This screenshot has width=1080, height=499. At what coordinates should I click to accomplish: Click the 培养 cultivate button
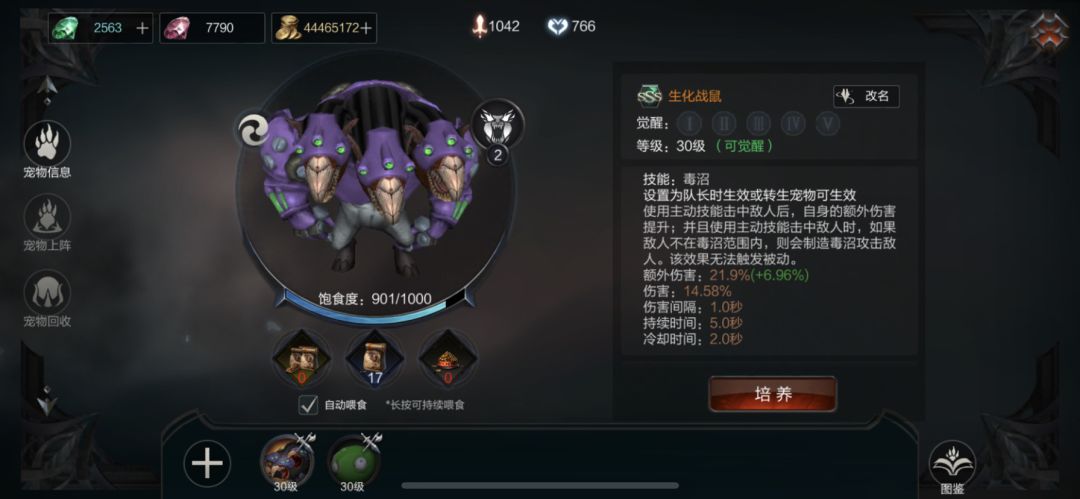[x=773, y=394]
